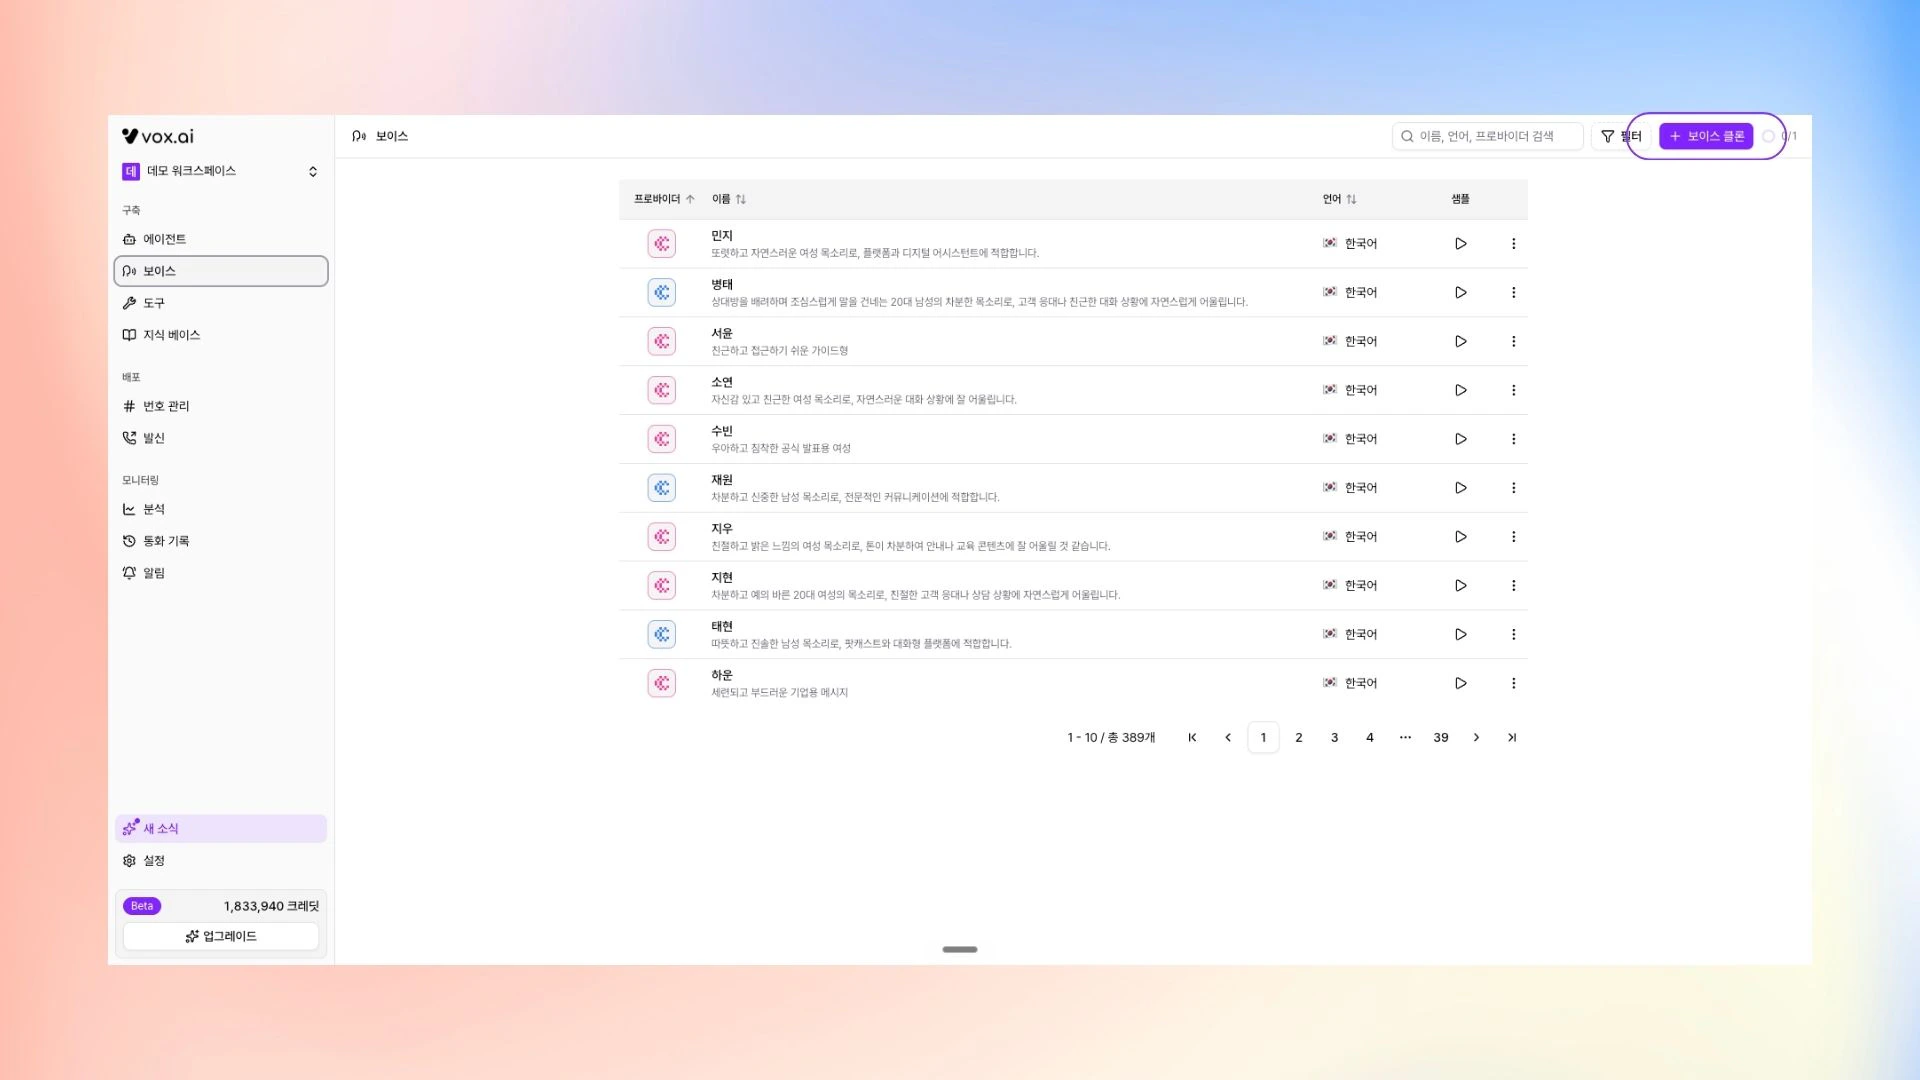Go to the previous page of voices
Screen dimensions: 1920x1080
1228,738
